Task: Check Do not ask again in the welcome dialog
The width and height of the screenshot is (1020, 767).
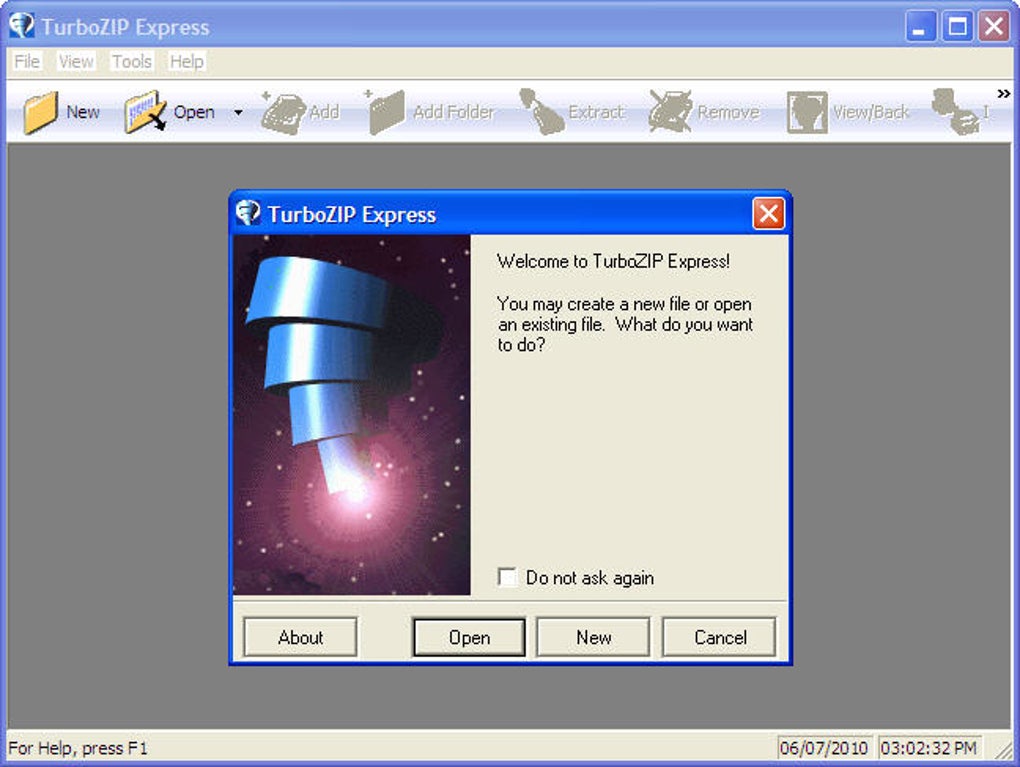Action: 506,577
